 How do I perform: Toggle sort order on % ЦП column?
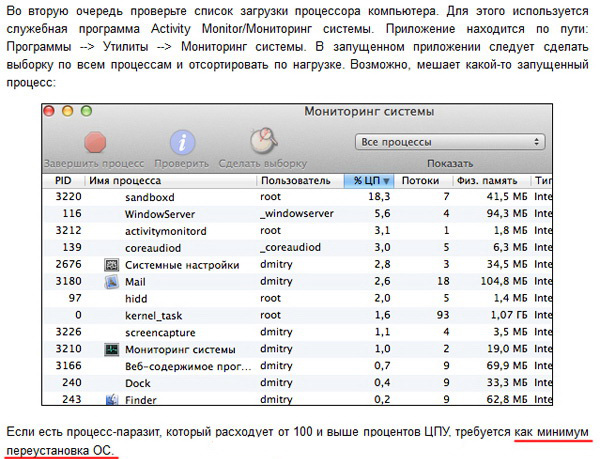370,181
